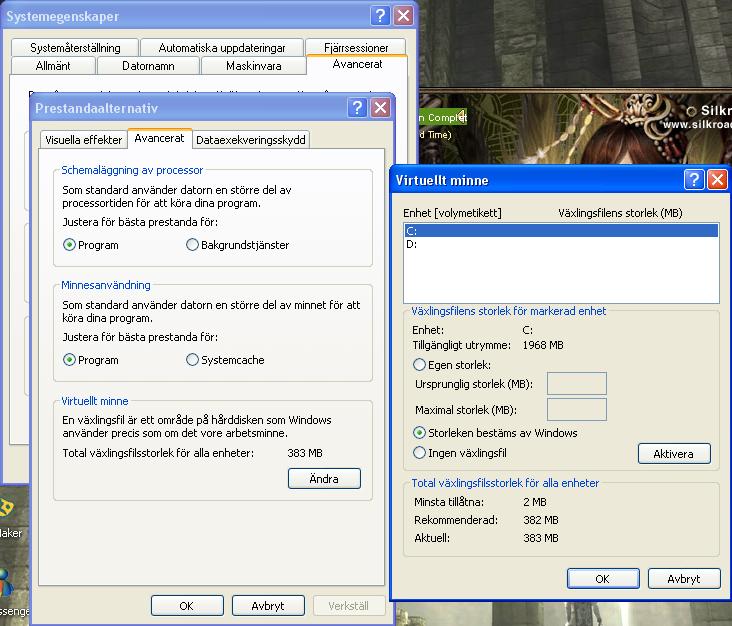
Task: Switch to the Visuella effekter tab
Action: 84,140
